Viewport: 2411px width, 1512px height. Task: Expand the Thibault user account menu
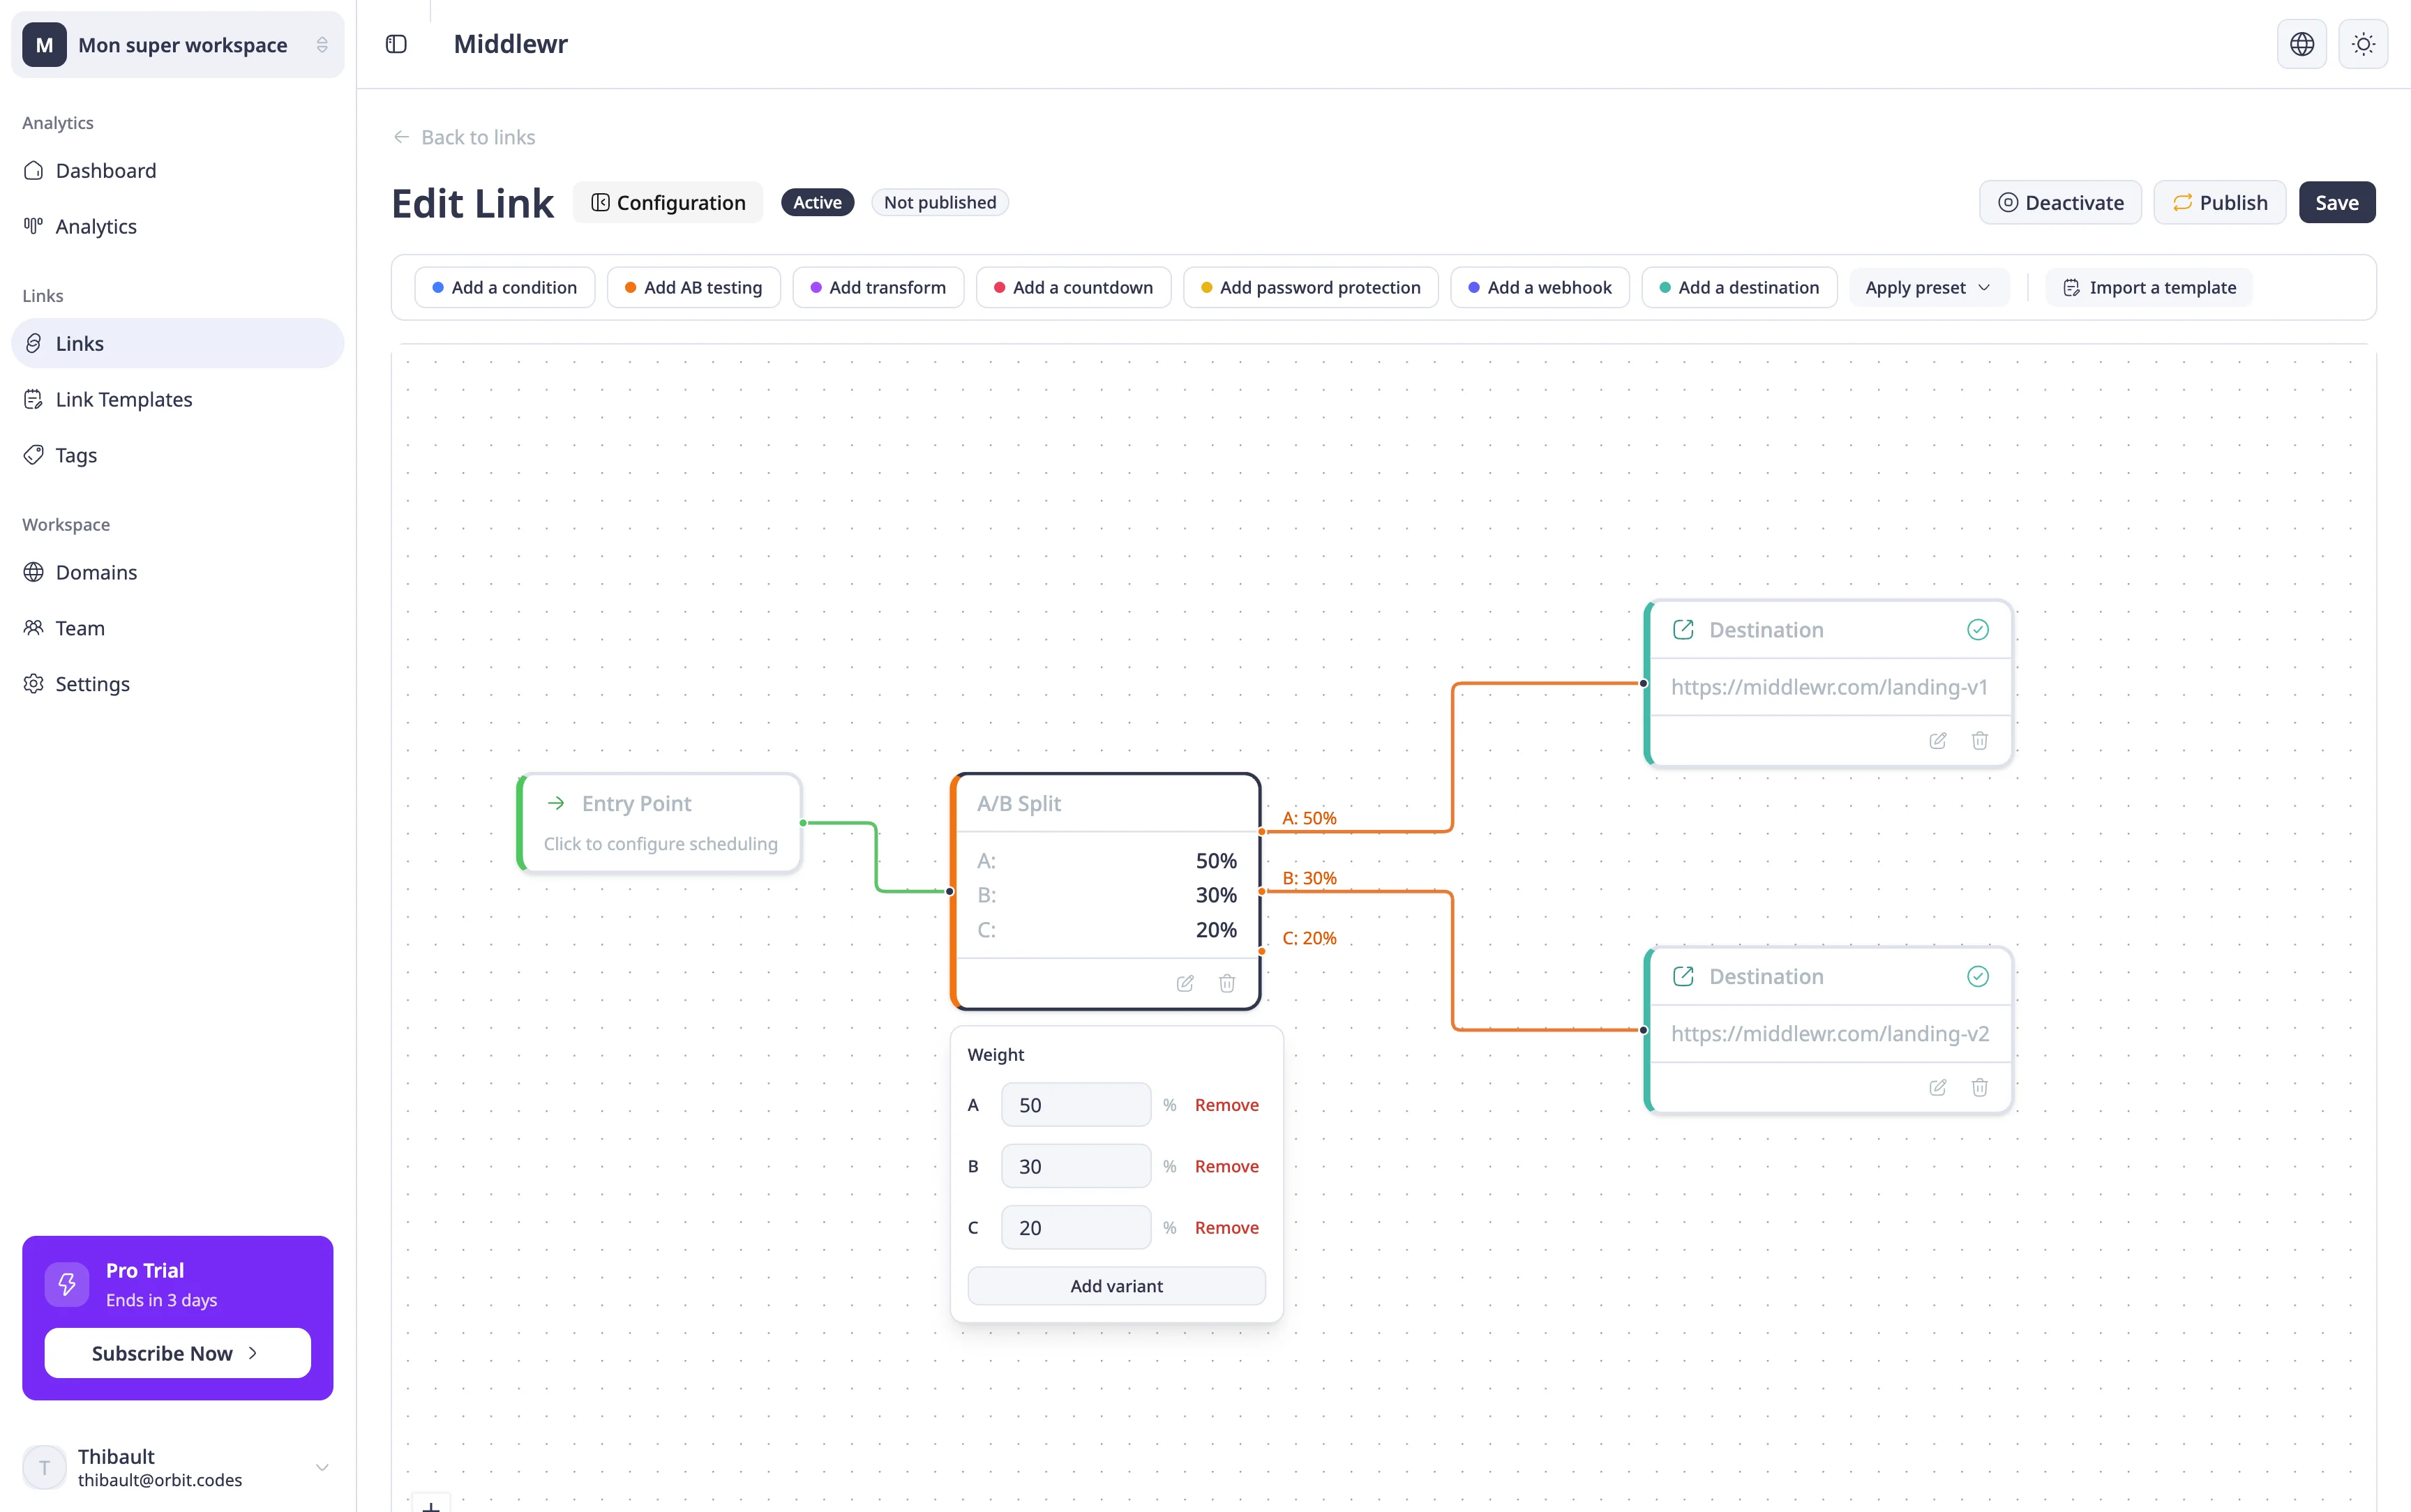point(178,1467)
